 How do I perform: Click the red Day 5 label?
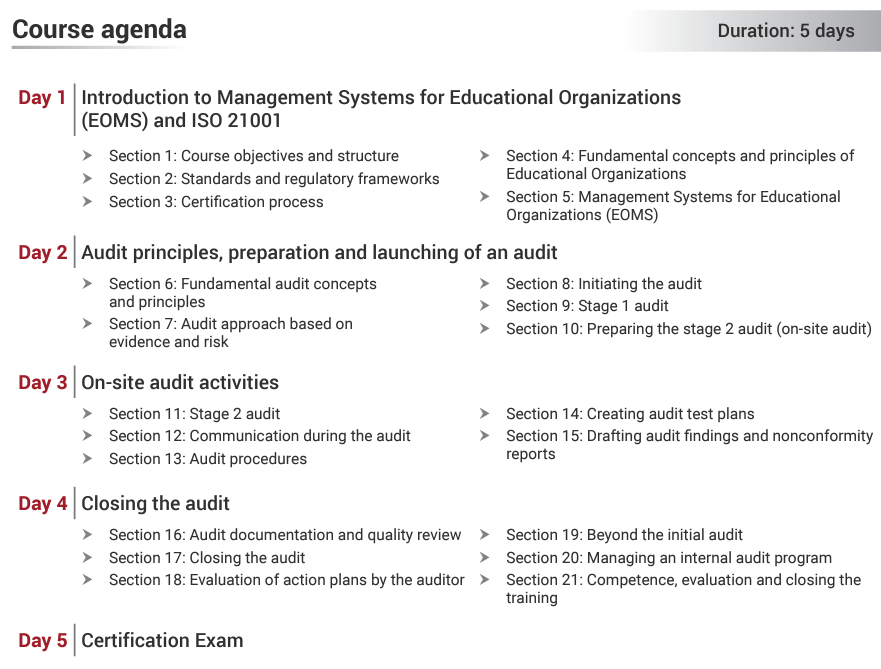42,641
